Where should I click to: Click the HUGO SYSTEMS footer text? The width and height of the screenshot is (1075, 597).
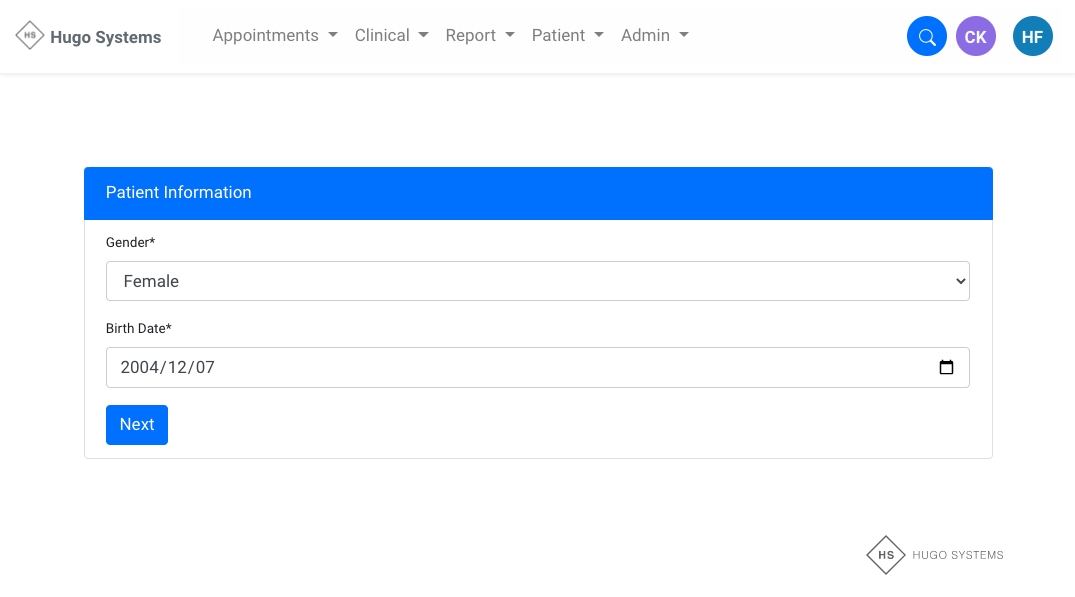pyautogui.click(x=957, y=555)
